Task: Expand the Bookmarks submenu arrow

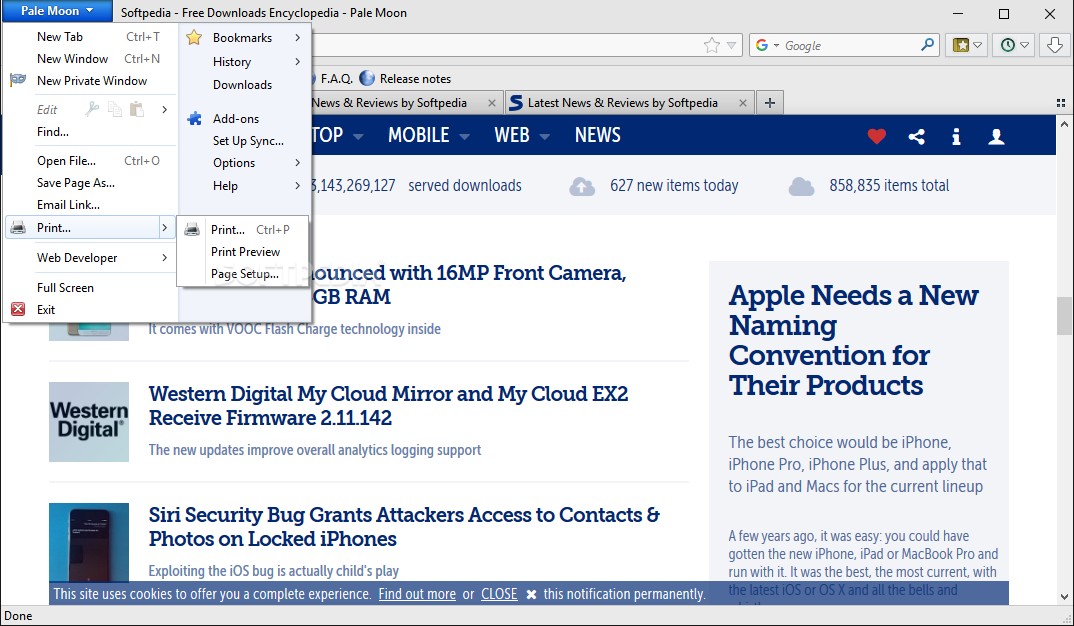Action: (x=298, y=38)
